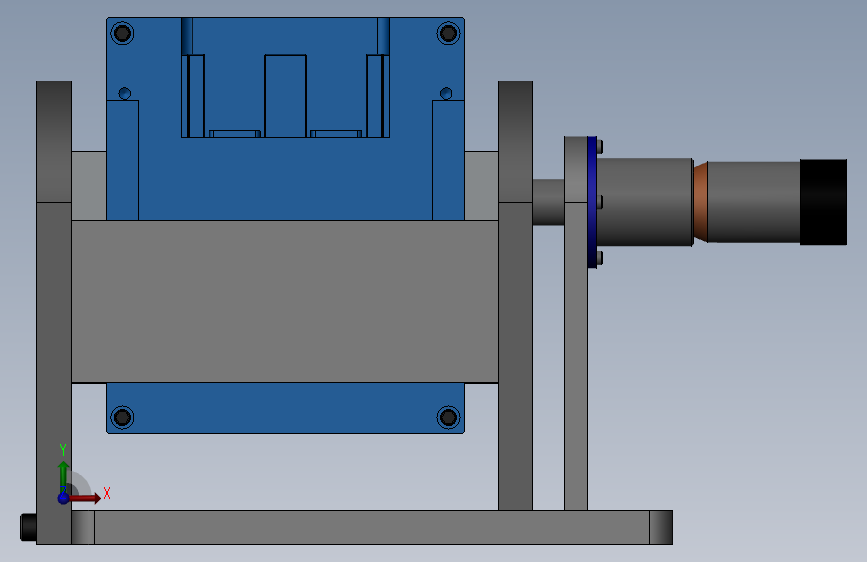The height and width of the screenshot is (562, 867).
Task: Select the black knob at the base's left end
Action: coord(28,527)
